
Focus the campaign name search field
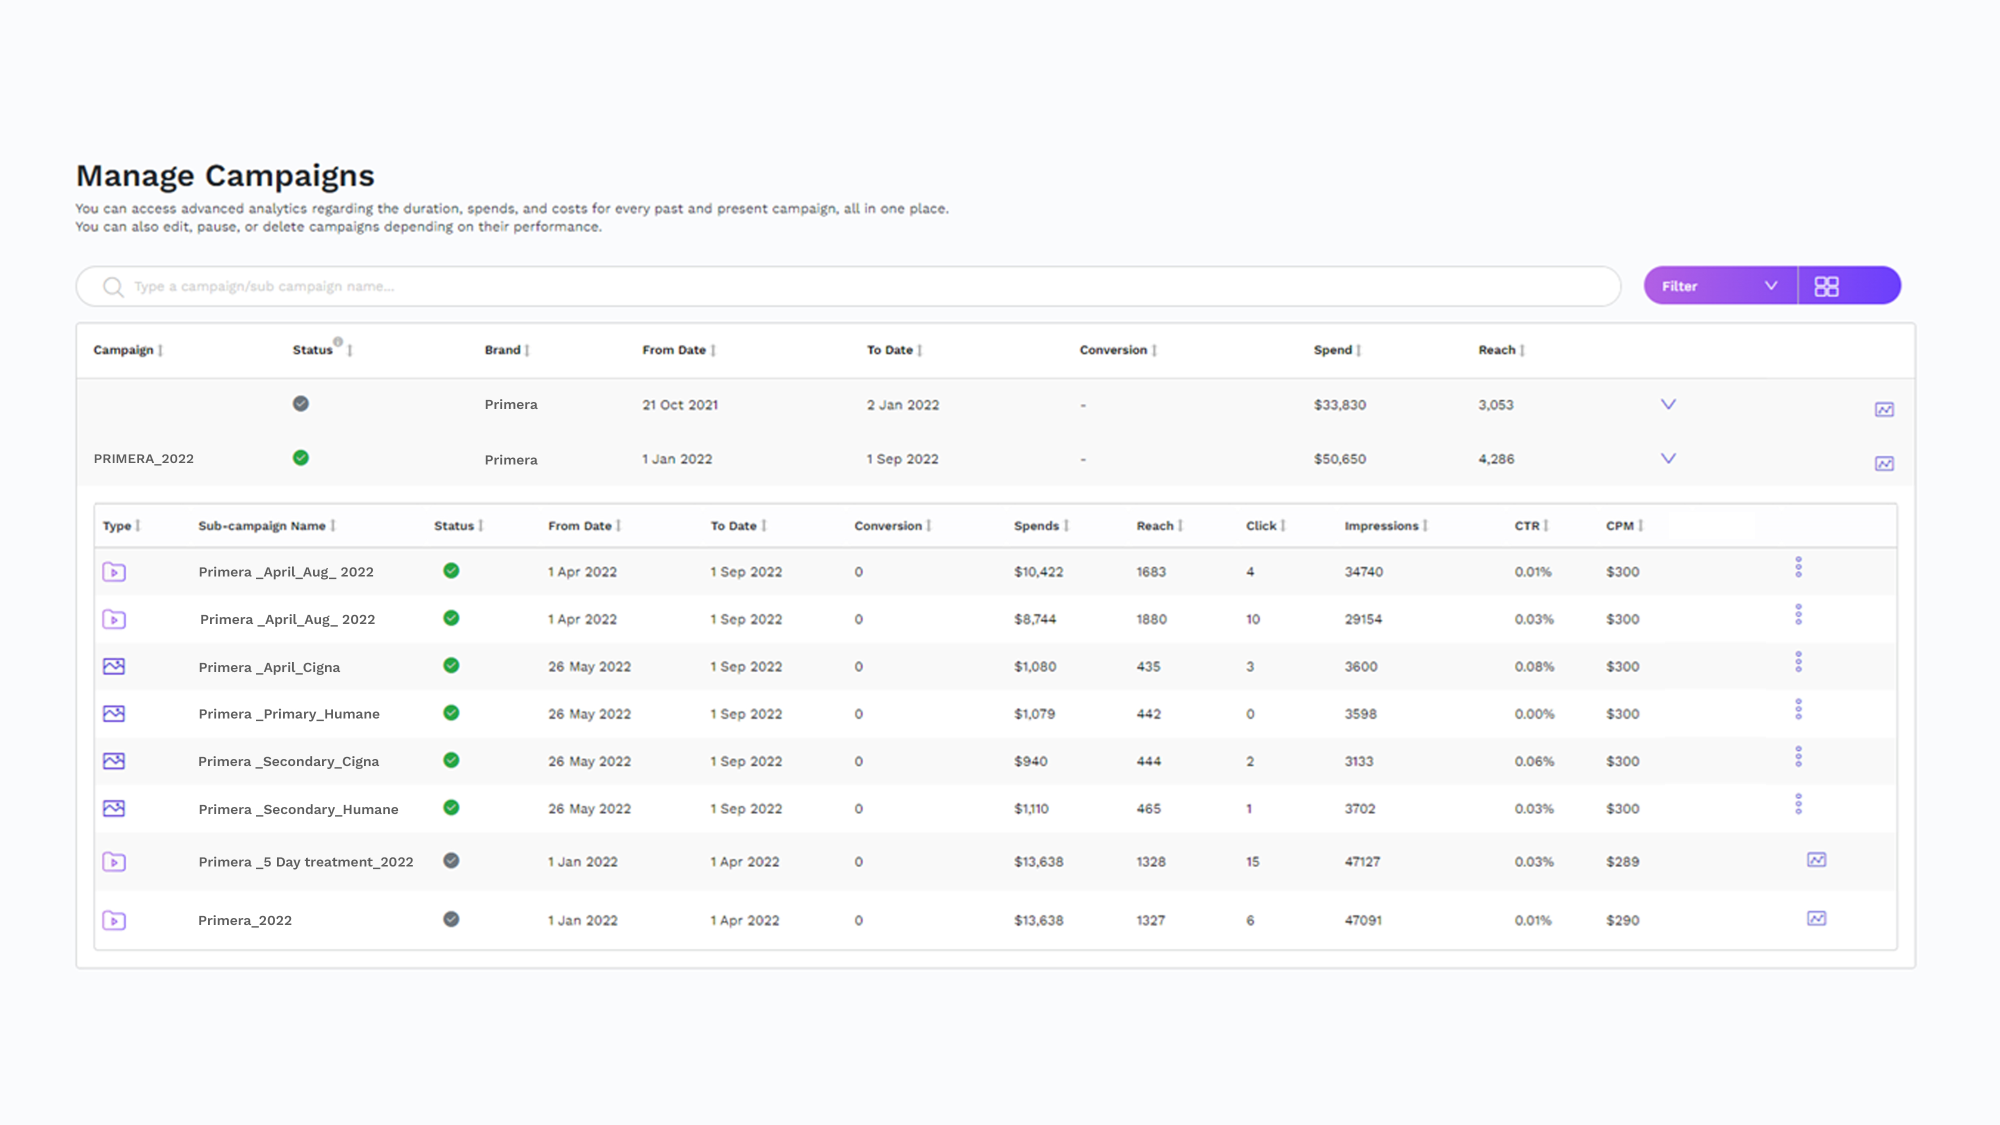coord(848,286)
